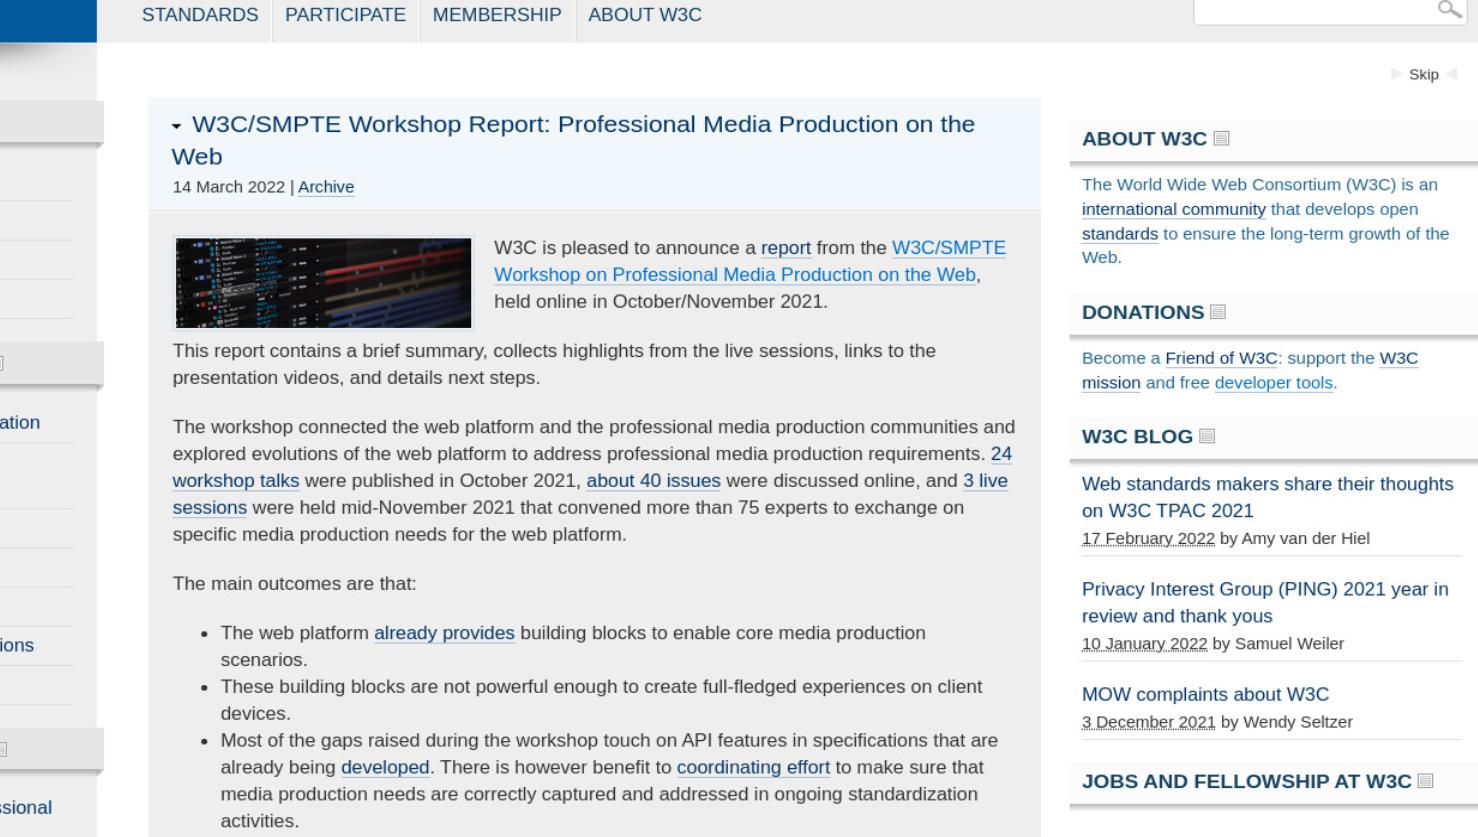The width and height of the screenshot is (1478, 837).
Task: Open the W3C/SMPTE Workshop on Professional Media link
Action: click(750, 261)
